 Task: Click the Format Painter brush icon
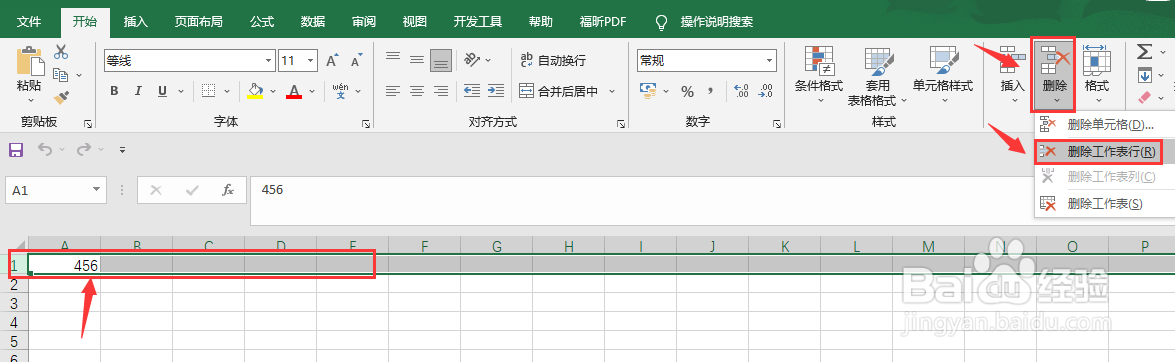(x=61, y=97)
